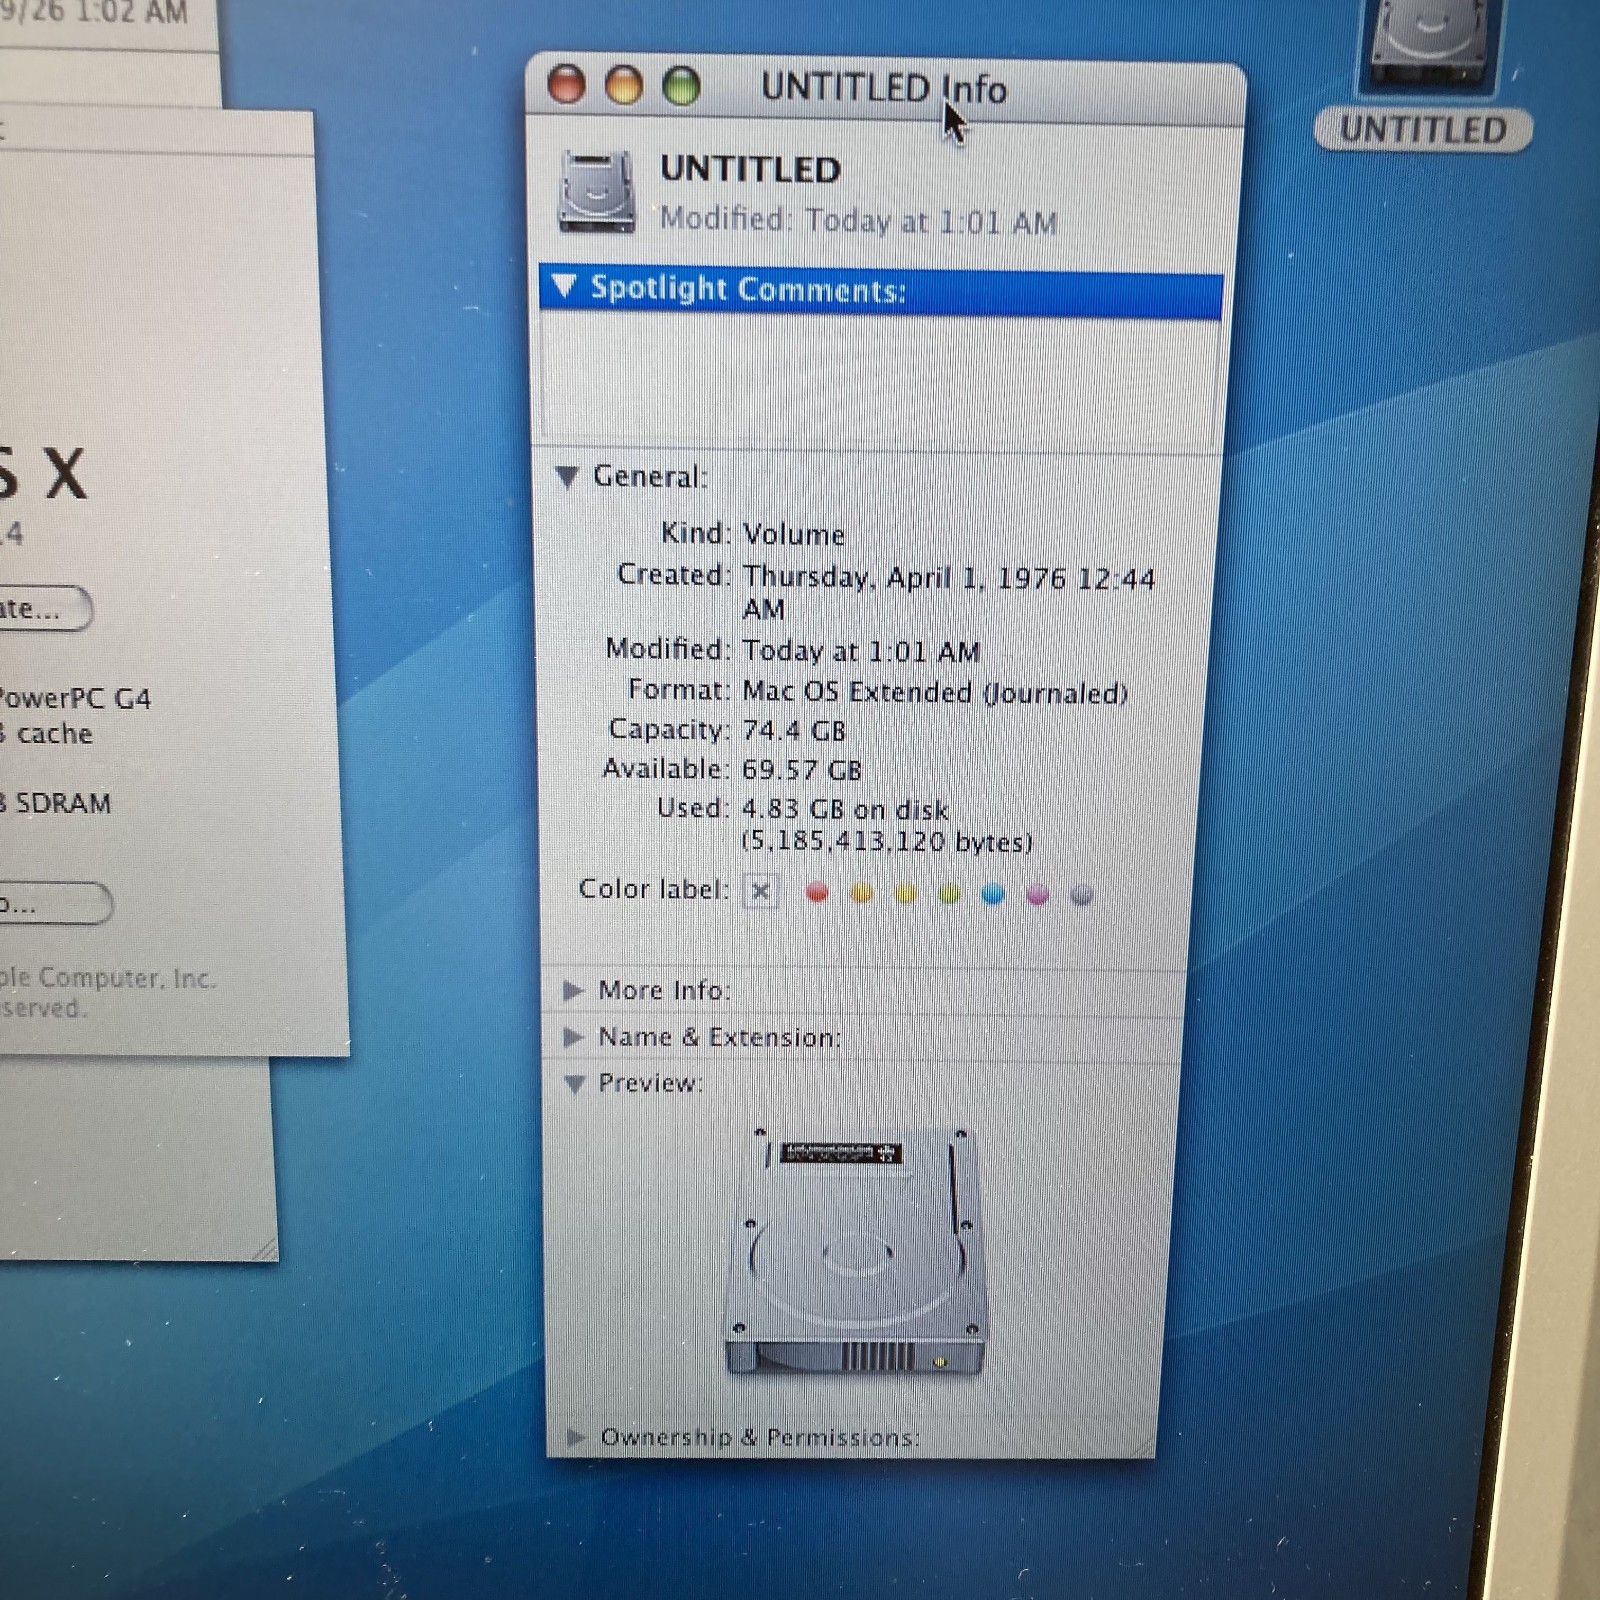
Task: Click the Kind Volume value
Action: click(x=794, y=534)
